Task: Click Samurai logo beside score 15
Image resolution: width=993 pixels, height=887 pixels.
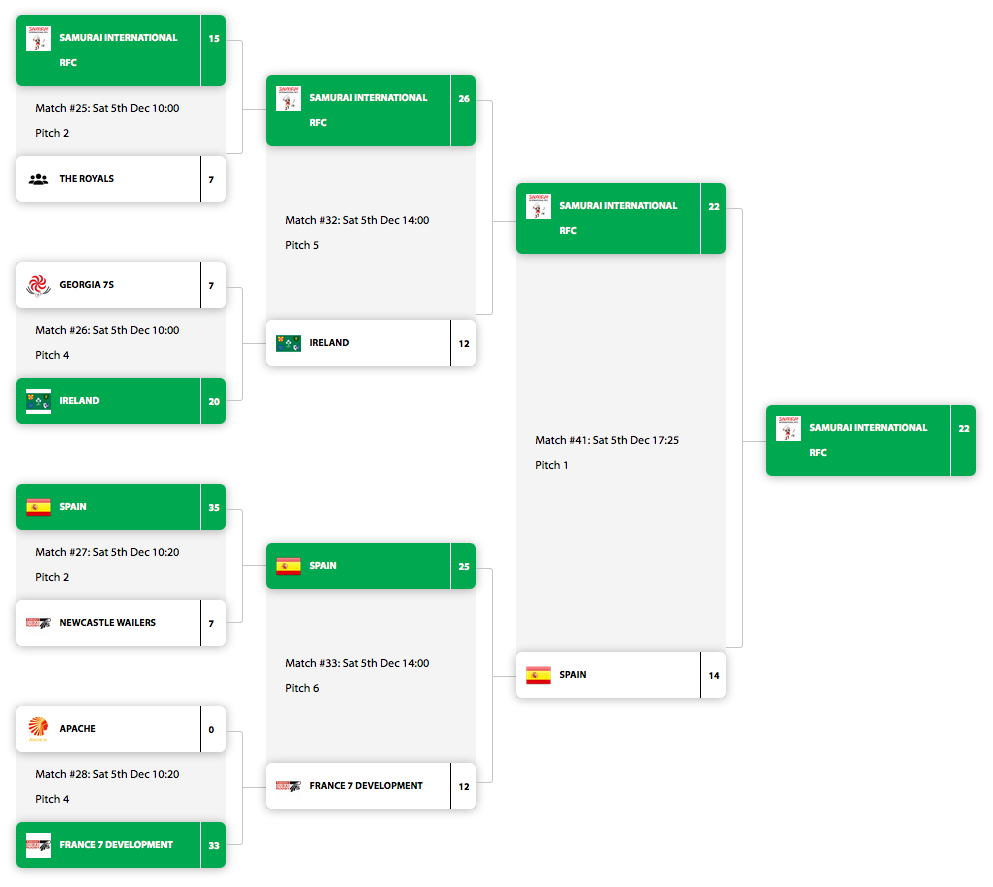Action: pyautogui.click(x=38, y=40)
